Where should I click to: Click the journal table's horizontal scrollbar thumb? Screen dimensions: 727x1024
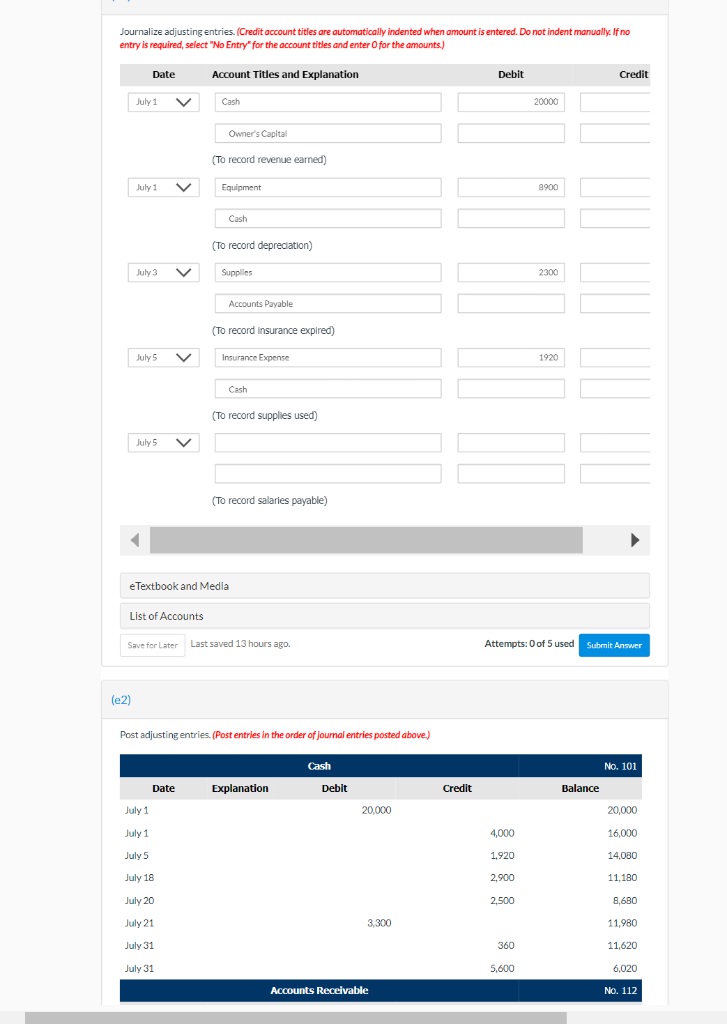pyautogui.click(x=366, y=540)
